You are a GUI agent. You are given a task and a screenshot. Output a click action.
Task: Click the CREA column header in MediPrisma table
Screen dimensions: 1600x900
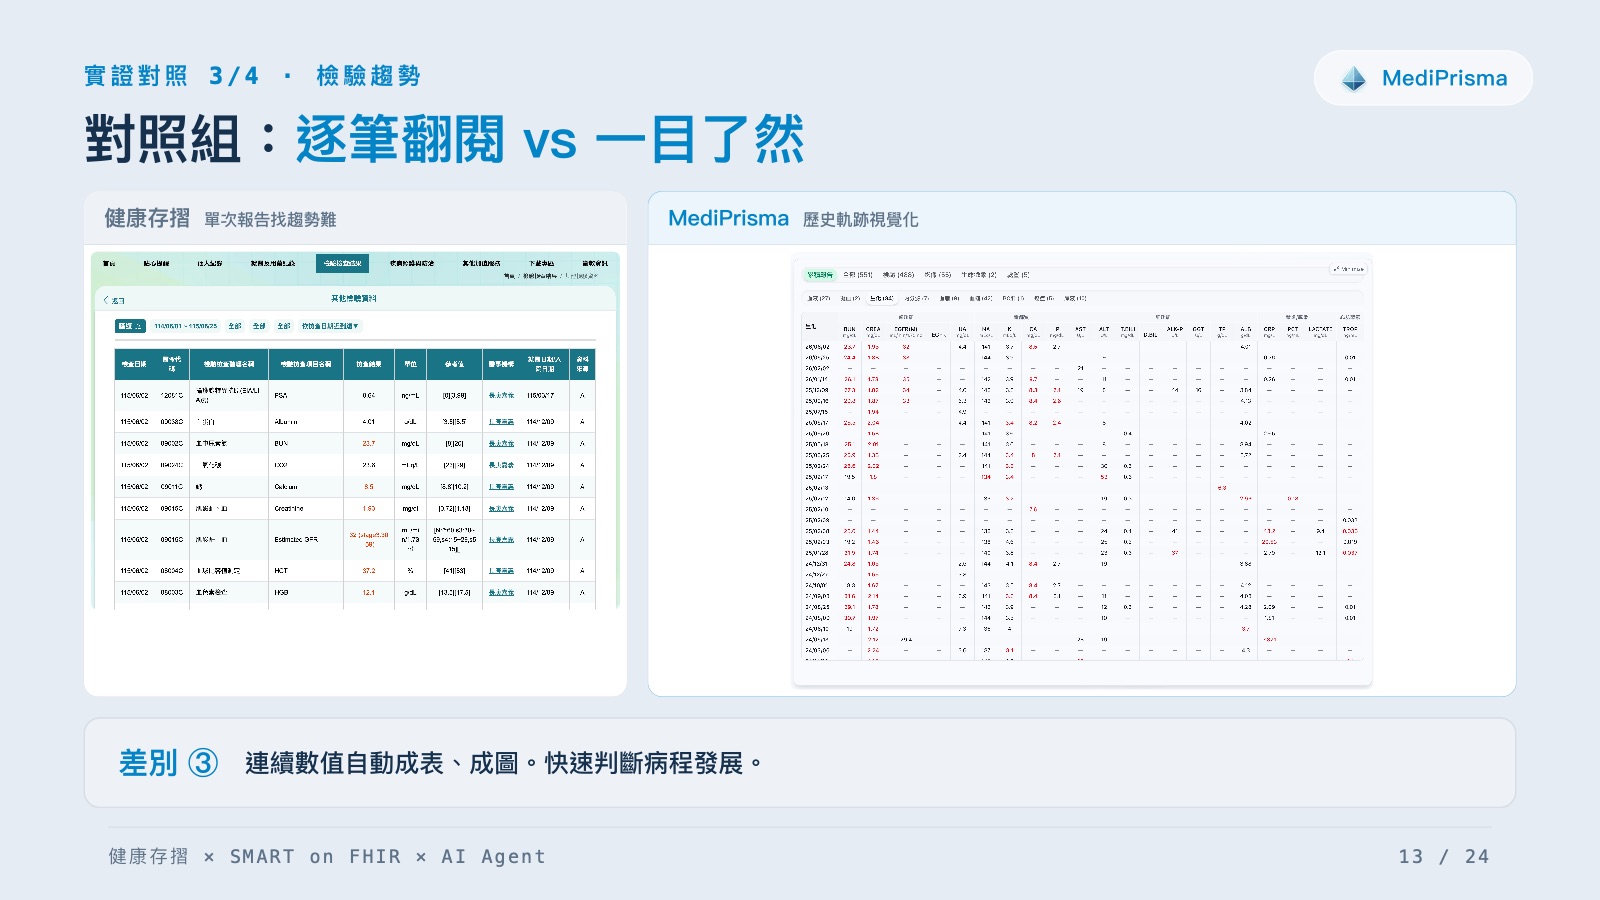(873, 329)
